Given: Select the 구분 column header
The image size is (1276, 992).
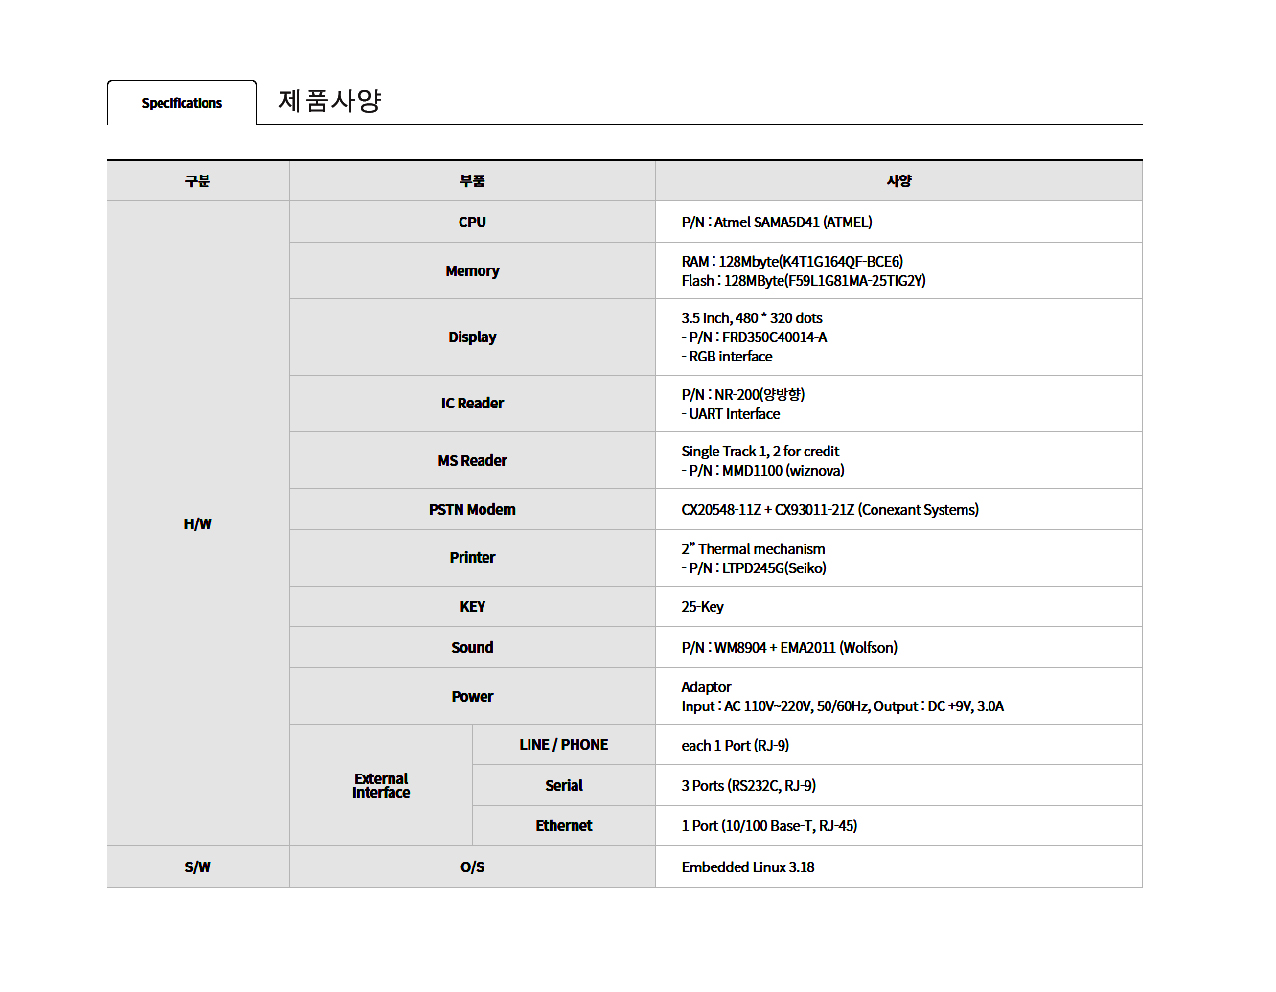Looking at the screenshot, I should pos(197,181).
